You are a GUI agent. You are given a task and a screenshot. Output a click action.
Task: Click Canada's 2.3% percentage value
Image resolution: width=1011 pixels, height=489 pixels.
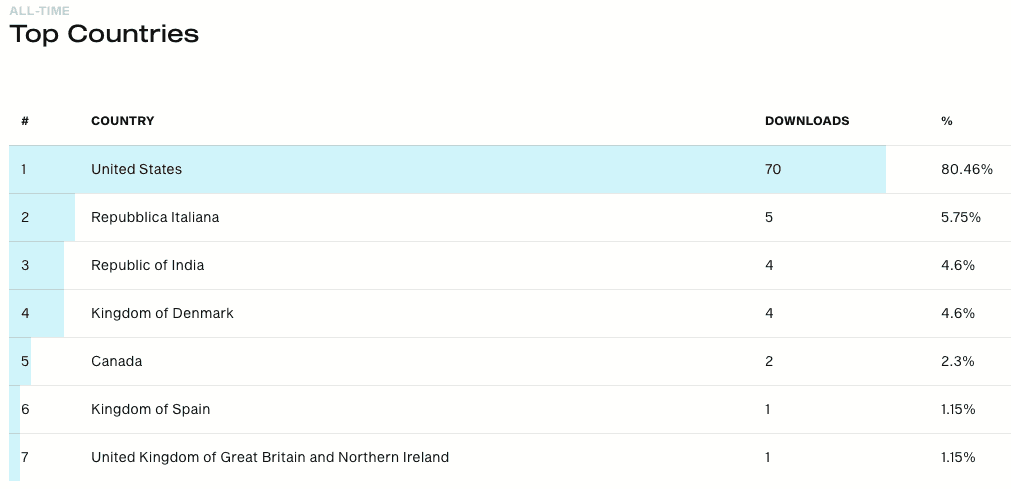[957, 361]
